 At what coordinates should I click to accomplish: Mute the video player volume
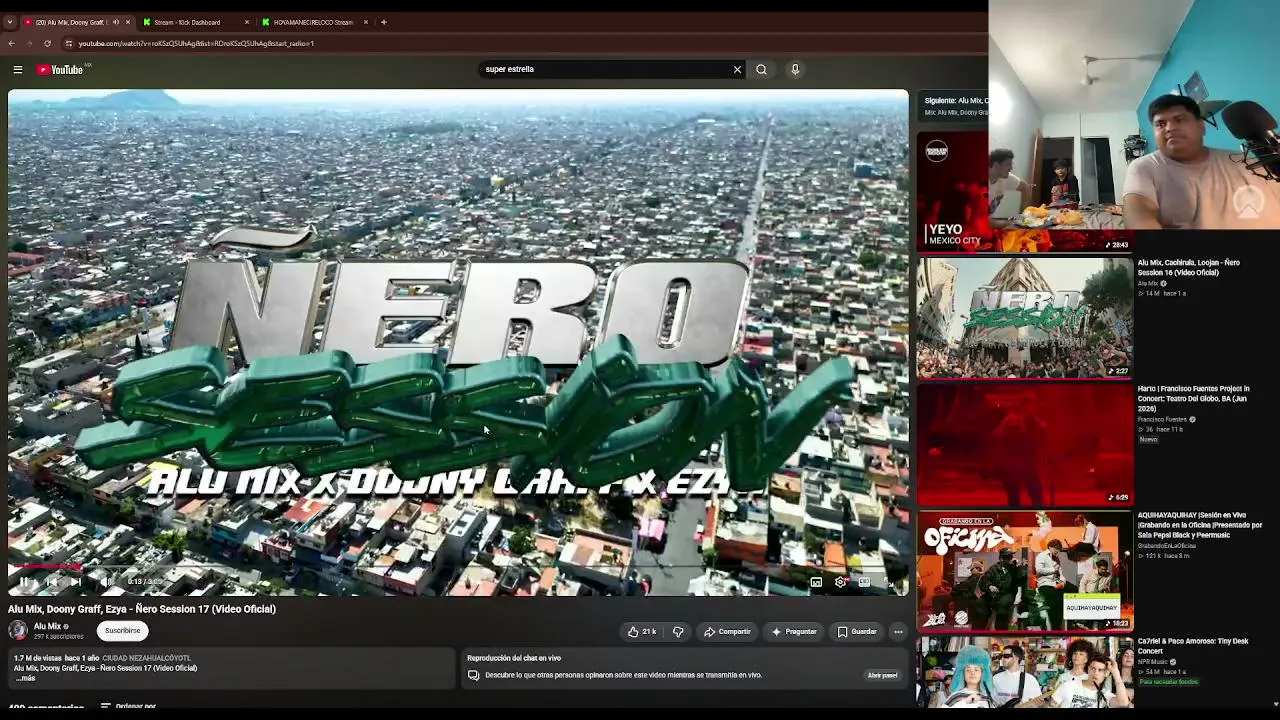[x=104, y=581]
